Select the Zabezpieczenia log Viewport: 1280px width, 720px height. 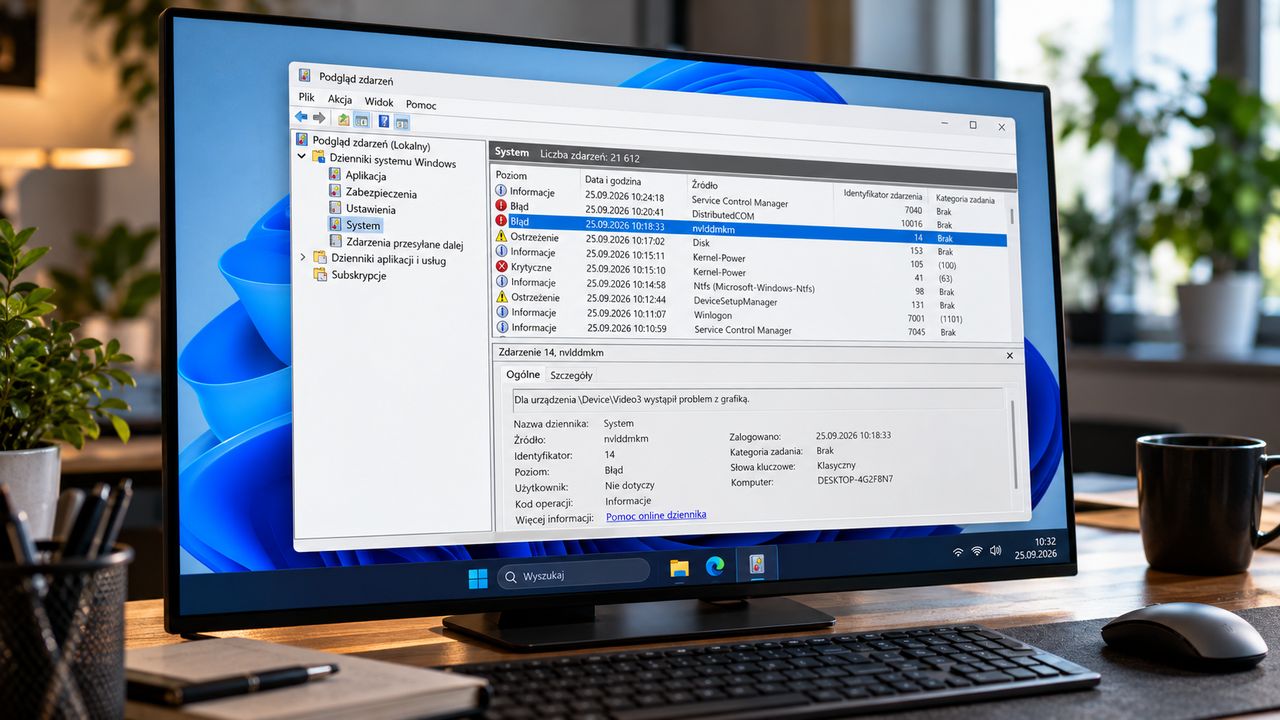tap(373, 193)
